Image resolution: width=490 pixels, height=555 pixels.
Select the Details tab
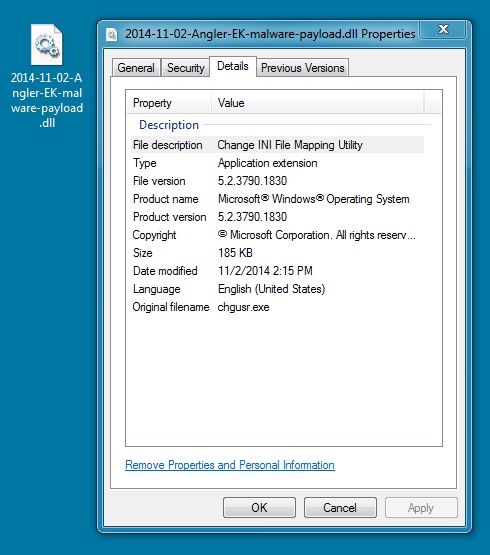click(x=233, y=66)
